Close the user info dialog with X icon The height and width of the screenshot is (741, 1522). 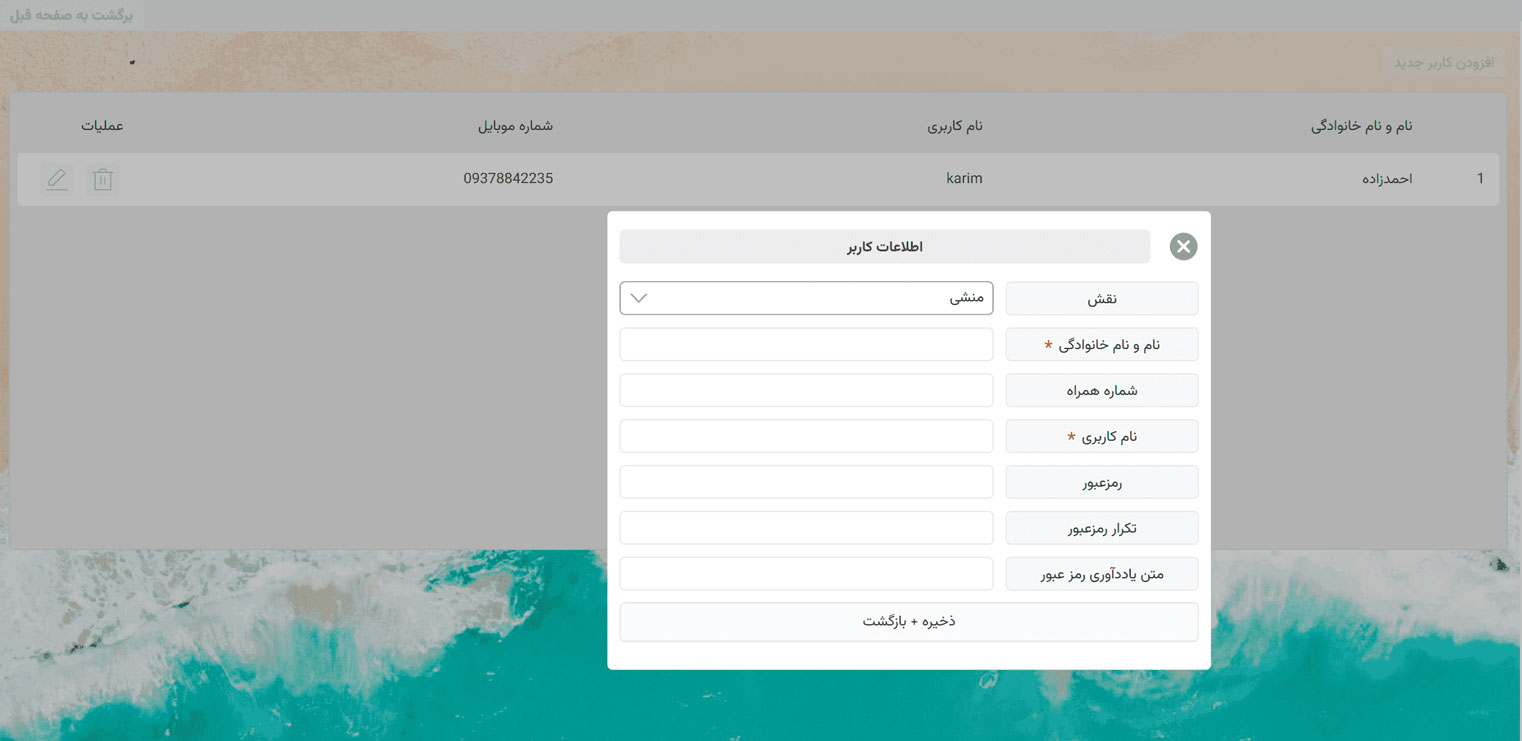coord(1183,246)
